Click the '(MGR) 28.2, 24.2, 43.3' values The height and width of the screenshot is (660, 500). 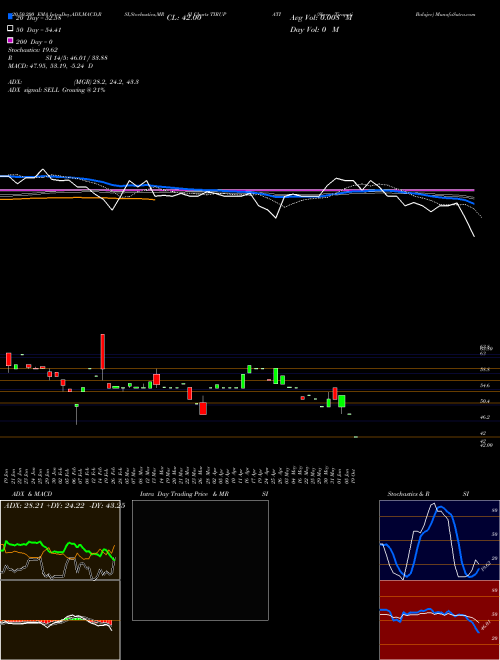[106, 82]
